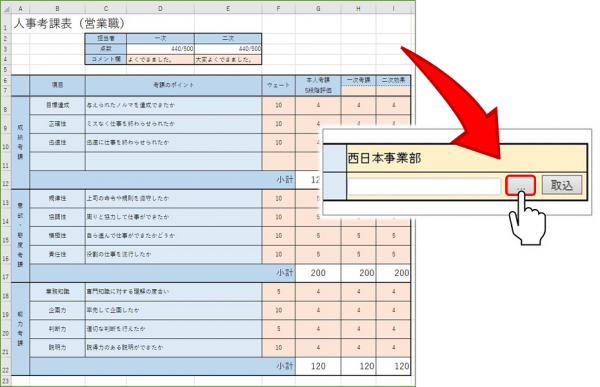Click the 人事考課表（営業職） title cell
This screenshot has height=387, width=600.
coord(70,23)
